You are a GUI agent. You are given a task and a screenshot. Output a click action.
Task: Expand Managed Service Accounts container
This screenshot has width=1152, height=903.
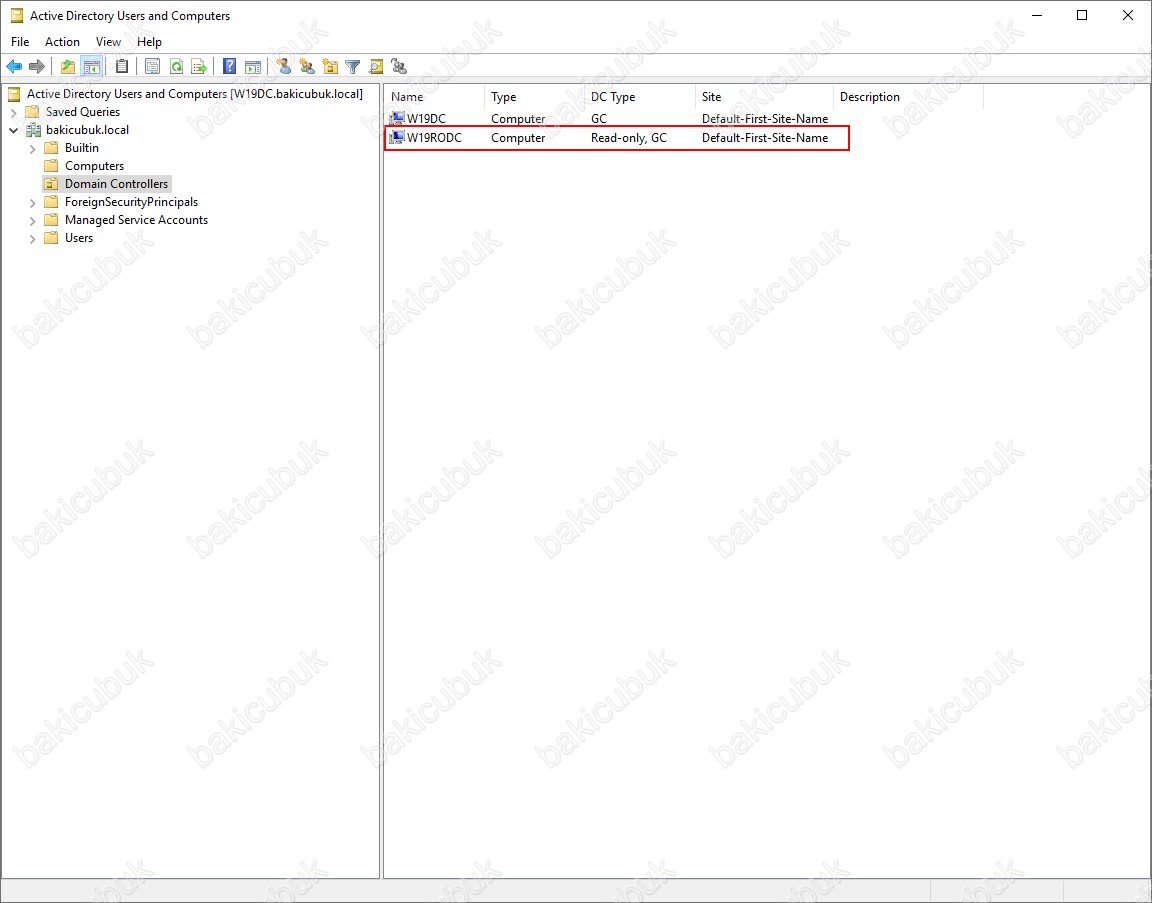32,220
